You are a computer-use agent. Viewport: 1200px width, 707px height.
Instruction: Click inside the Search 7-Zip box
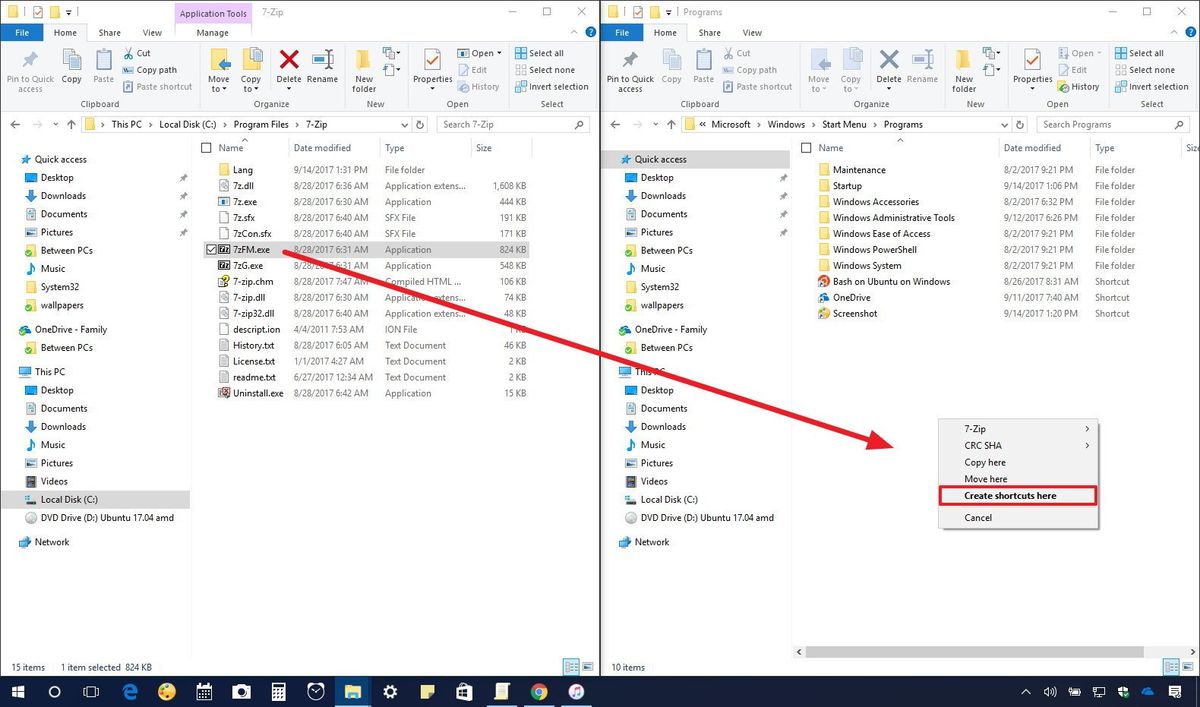[505, 124]
